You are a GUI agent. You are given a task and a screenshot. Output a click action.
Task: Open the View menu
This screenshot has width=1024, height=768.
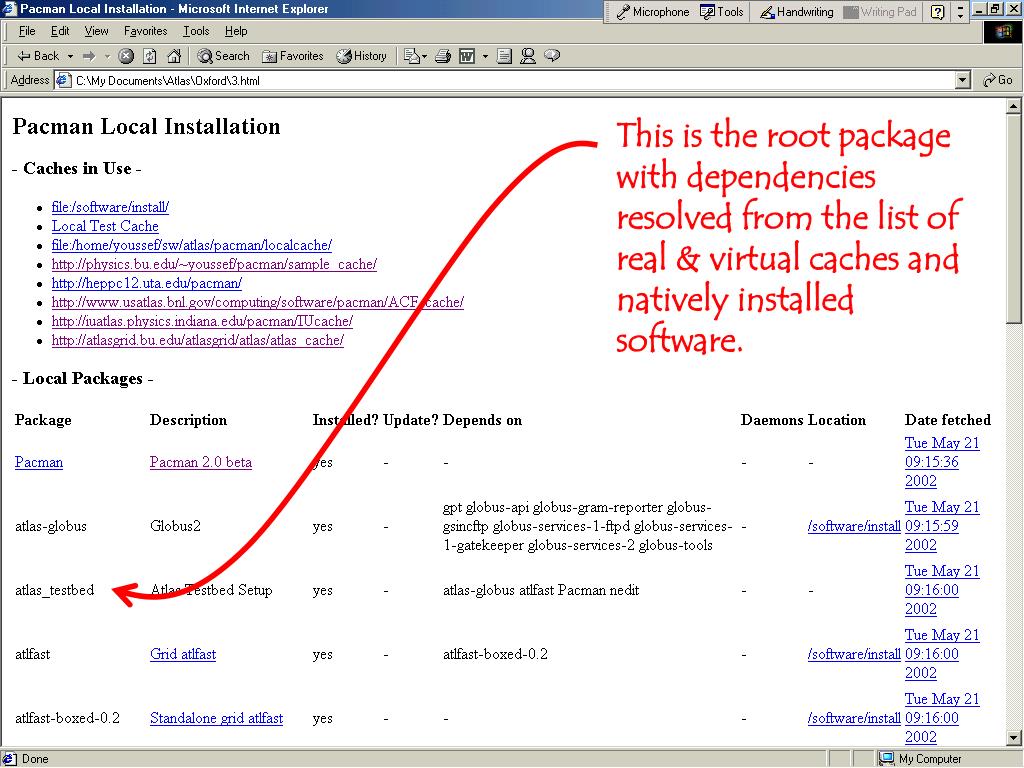tap(96, 31)
